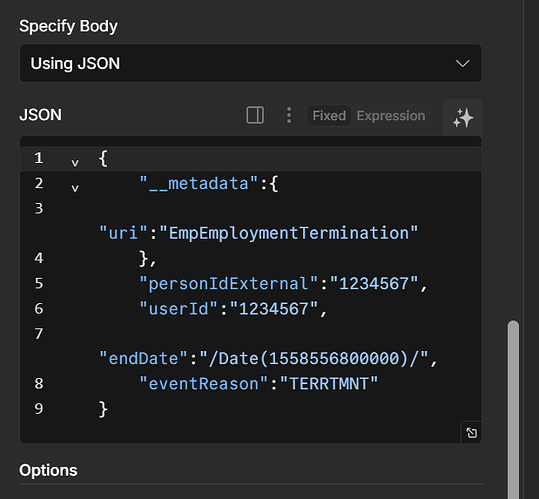
Task: Select line number 5 in gutter
Action: coord(39,284)
